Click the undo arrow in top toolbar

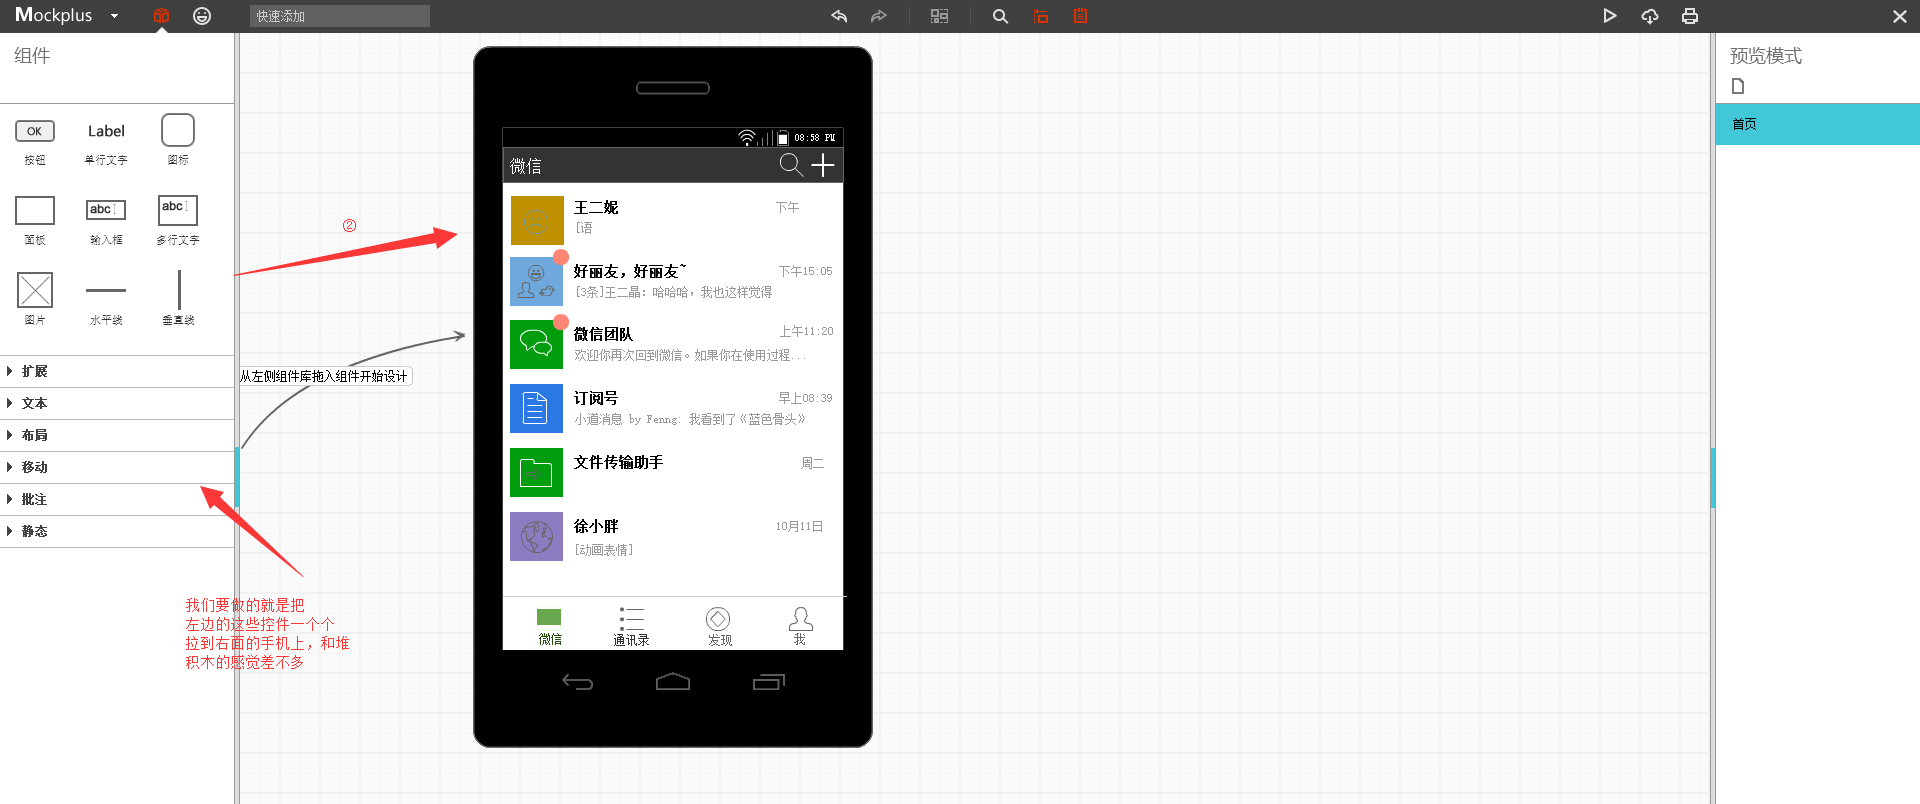[x=839, y=16]
